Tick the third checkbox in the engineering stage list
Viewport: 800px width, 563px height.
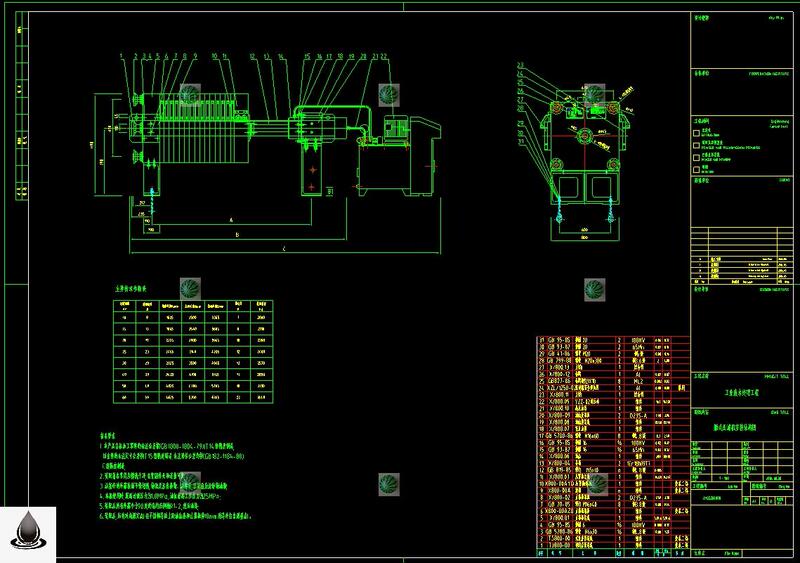point(696,157)
